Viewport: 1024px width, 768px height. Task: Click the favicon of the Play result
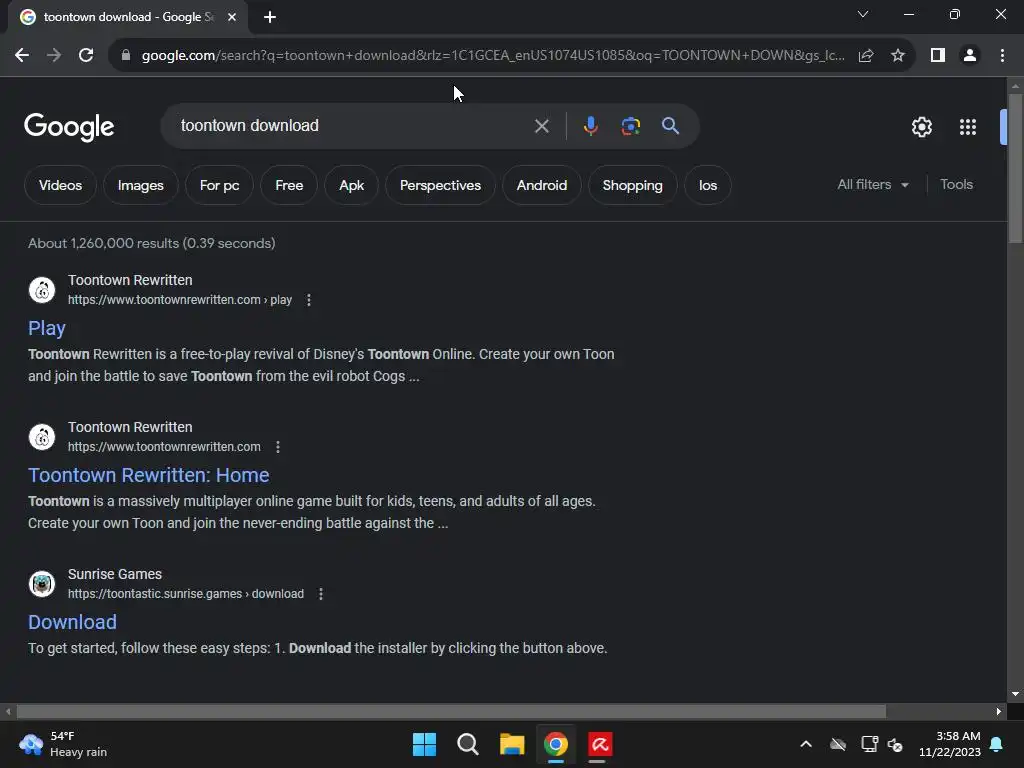tap(42, 290)
